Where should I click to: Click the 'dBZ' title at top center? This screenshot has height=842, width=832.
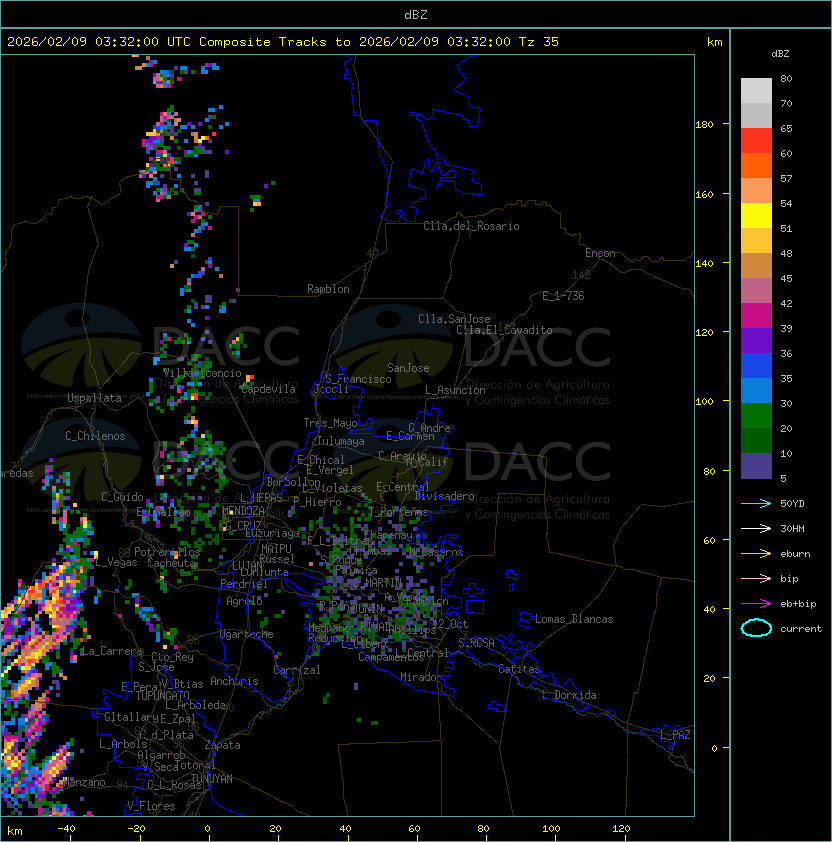[416, 14]
